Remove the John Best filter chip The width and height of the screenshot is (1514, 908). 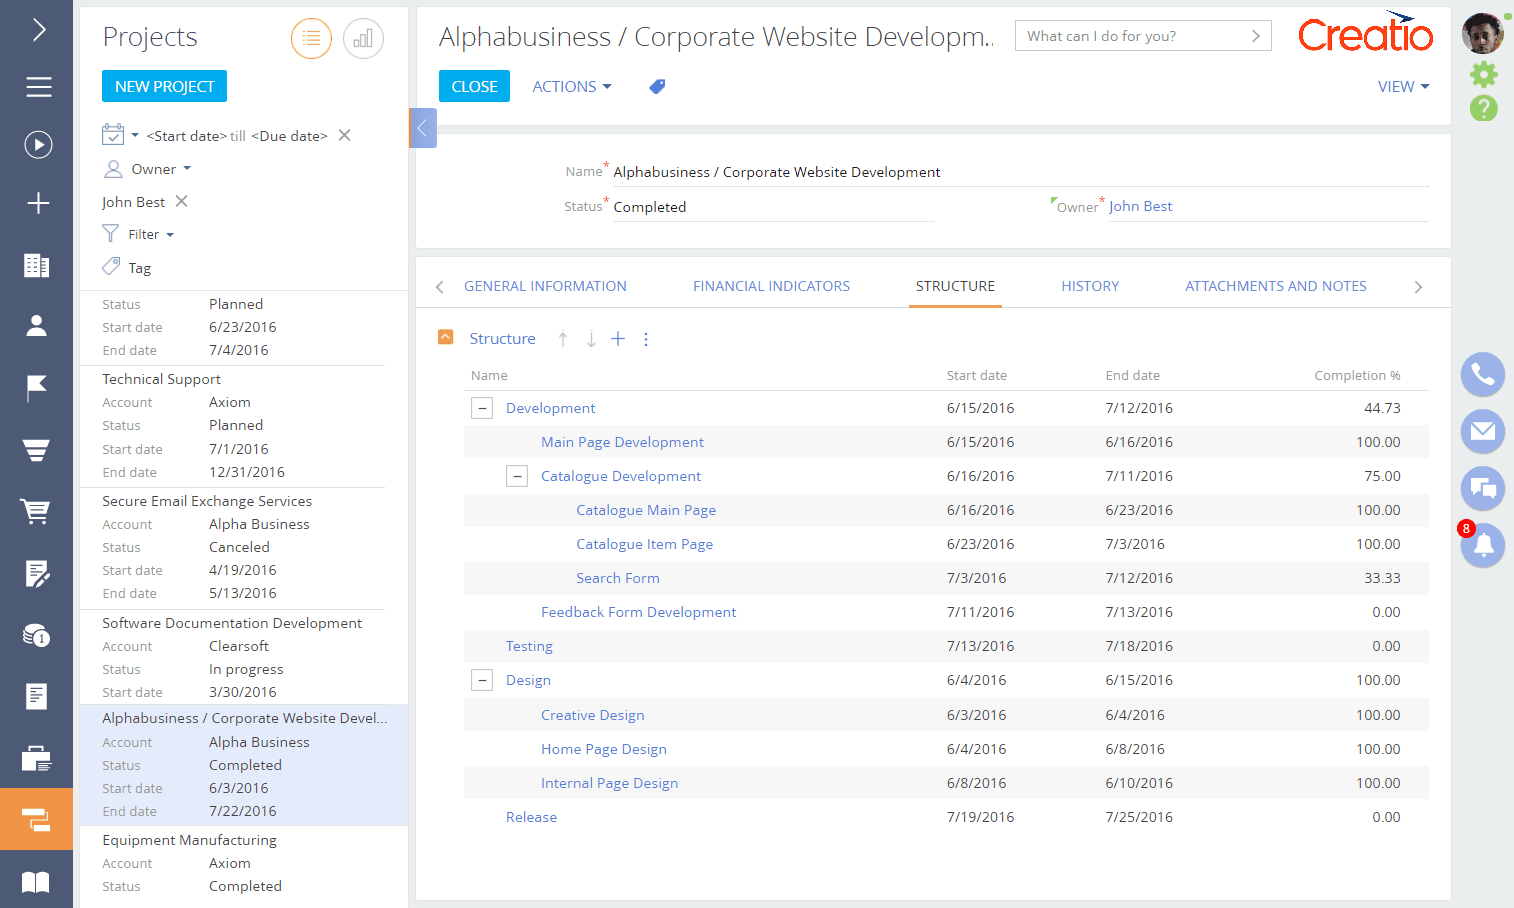180,201
